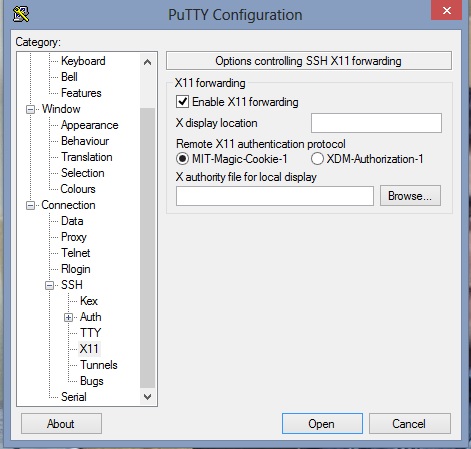Uncheck Enable X11 forwarding
This screenshot has width=471, height=449.
click(182, 102)
